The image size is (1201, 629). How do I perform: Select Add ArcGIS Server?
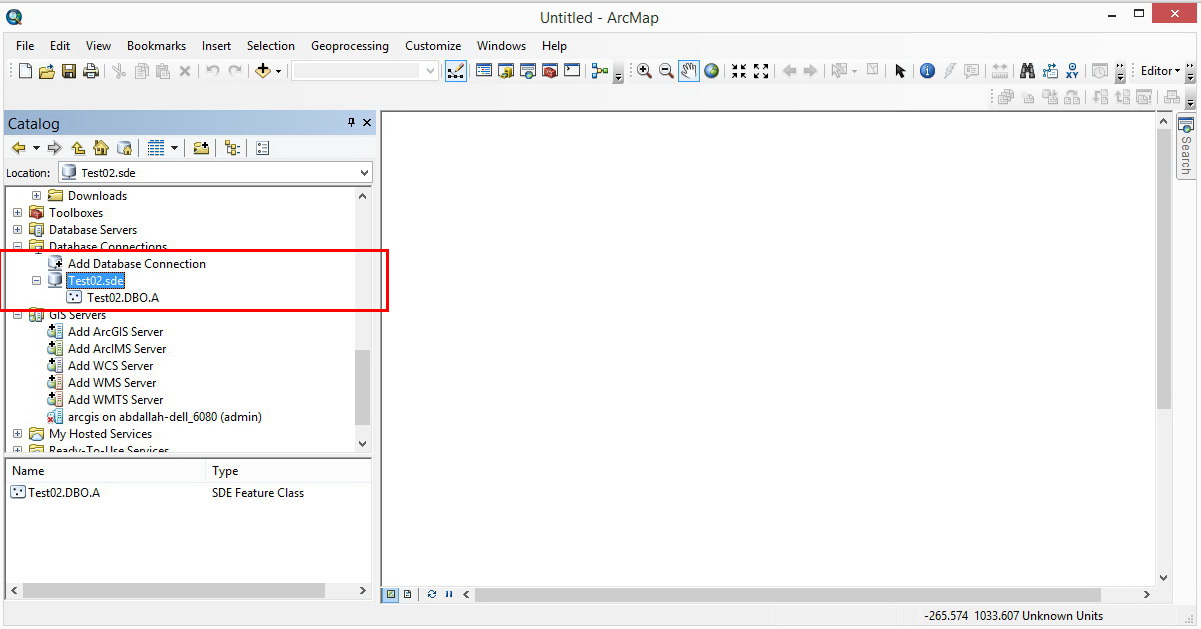(115, 332)
